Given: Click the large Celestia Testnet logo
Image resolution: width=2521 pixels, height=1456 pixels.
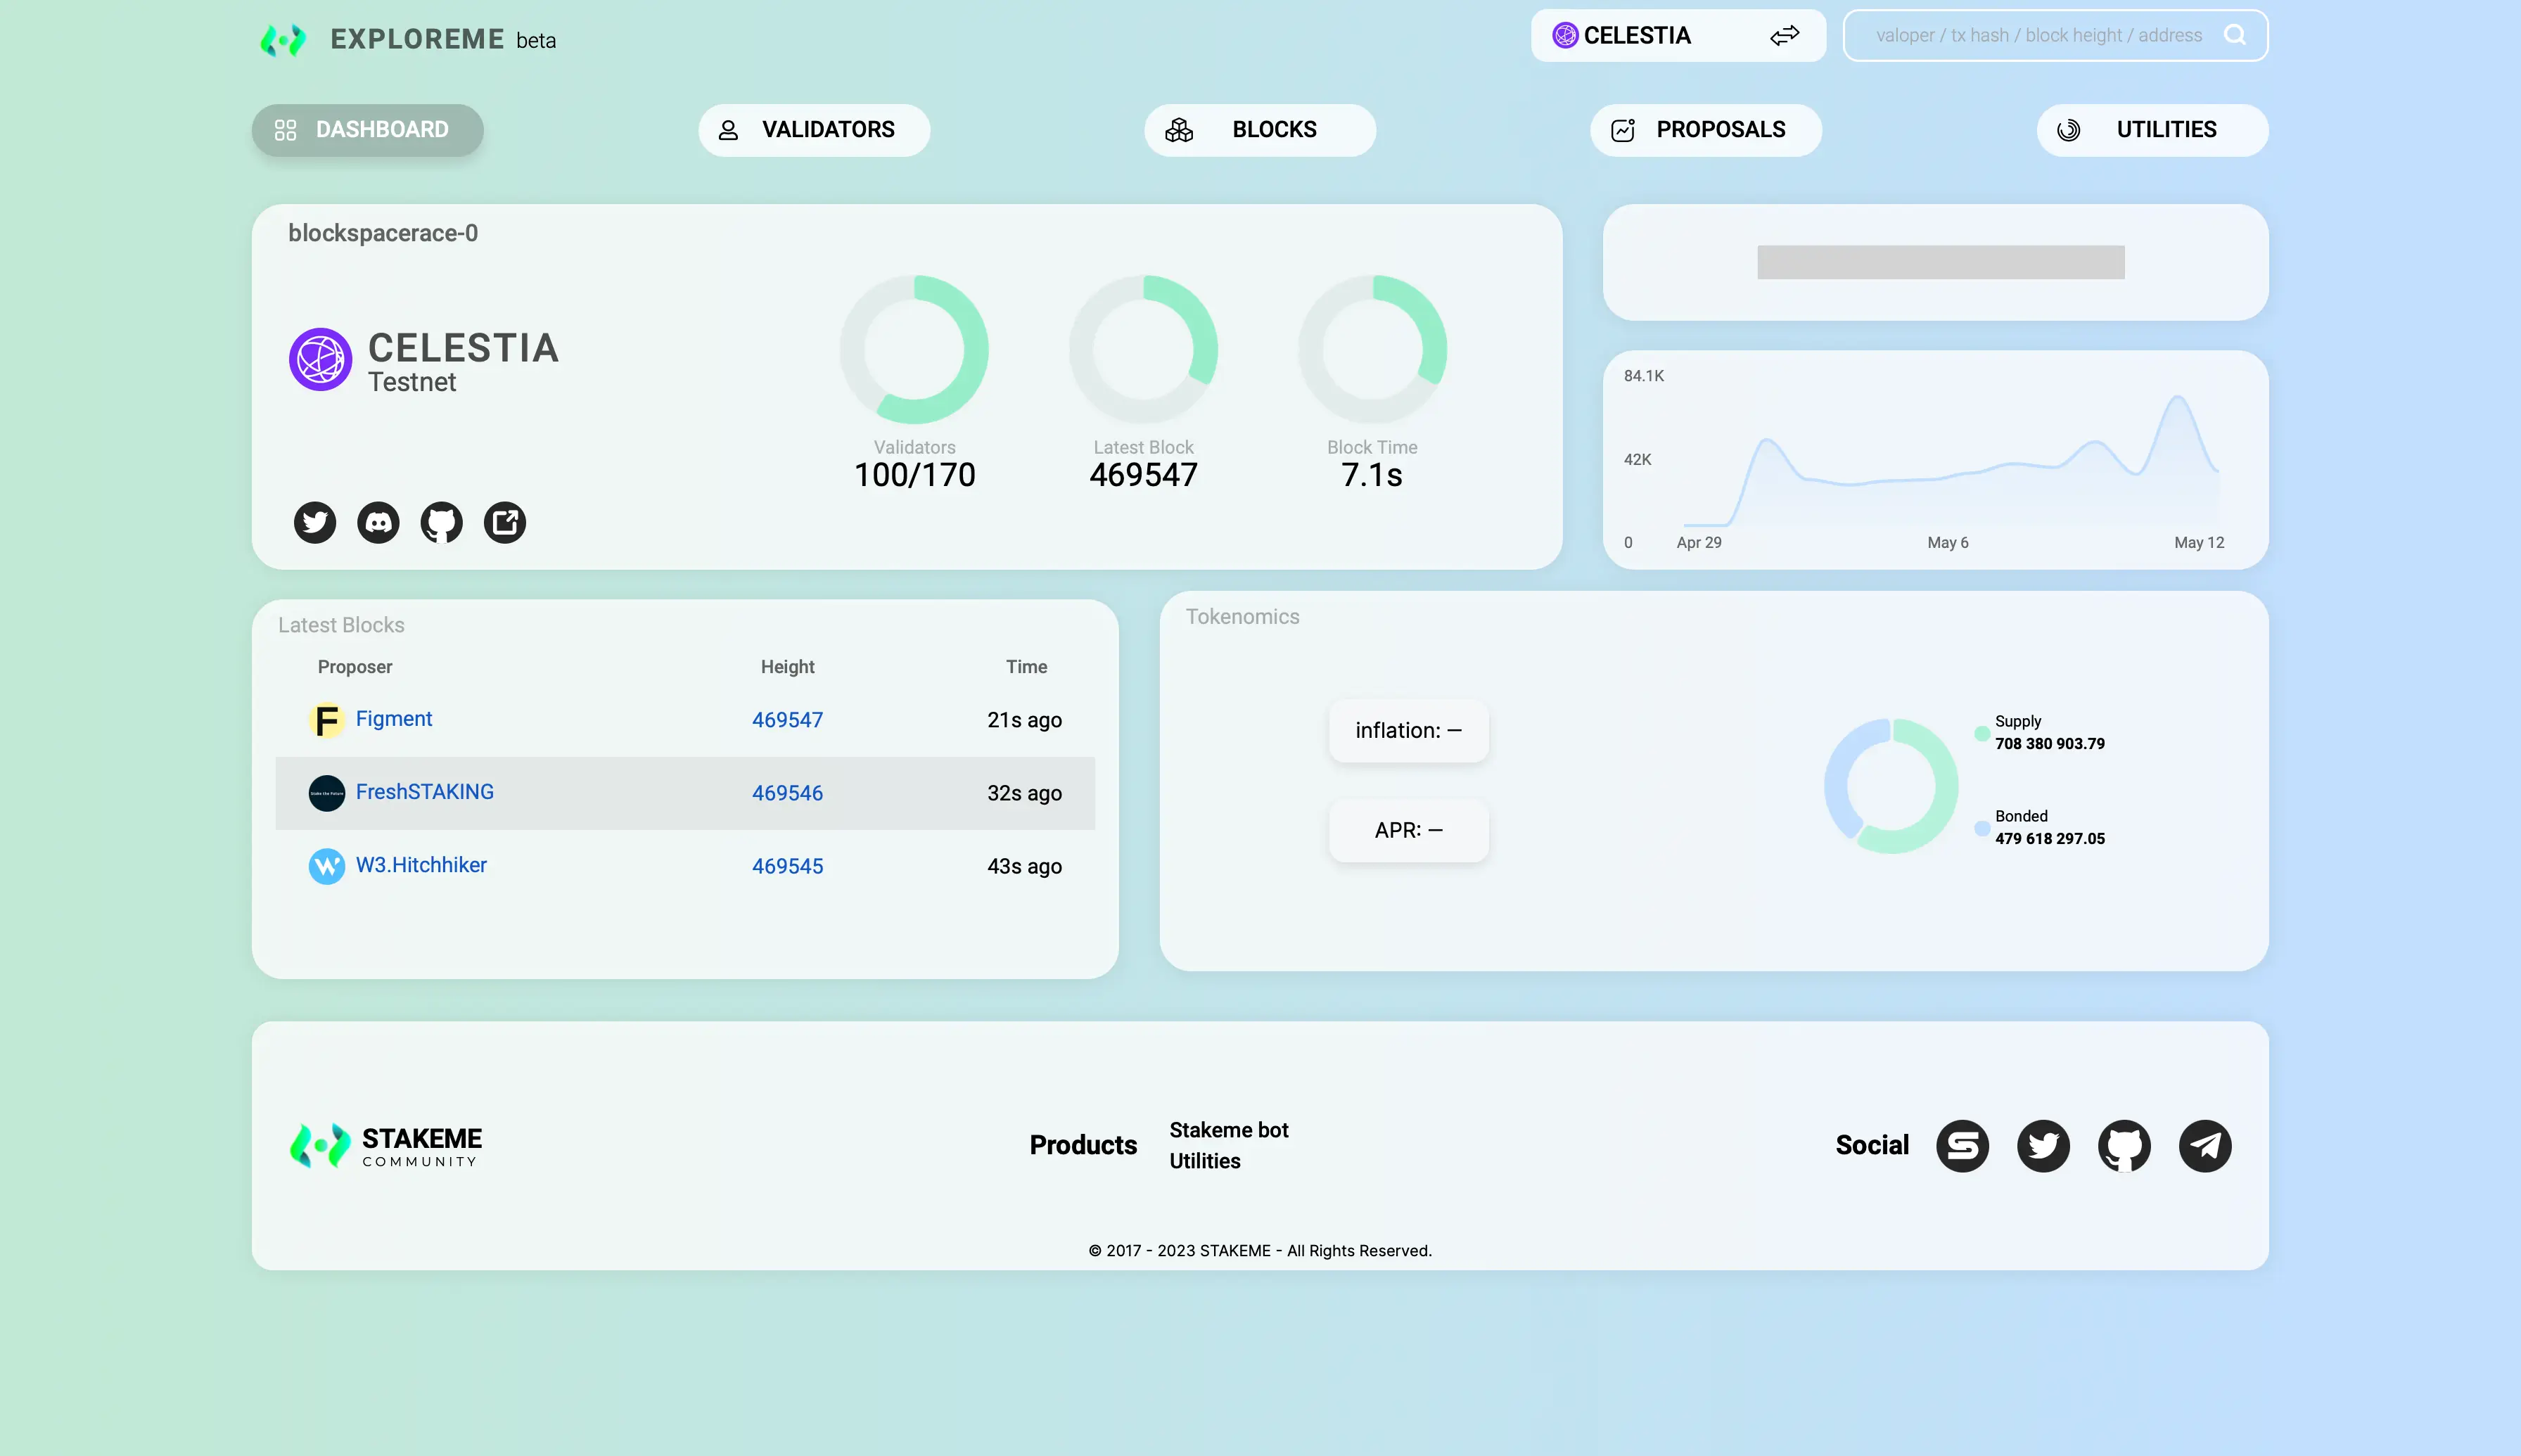Looking at the screenshot, I should click(x=320, y=359).
